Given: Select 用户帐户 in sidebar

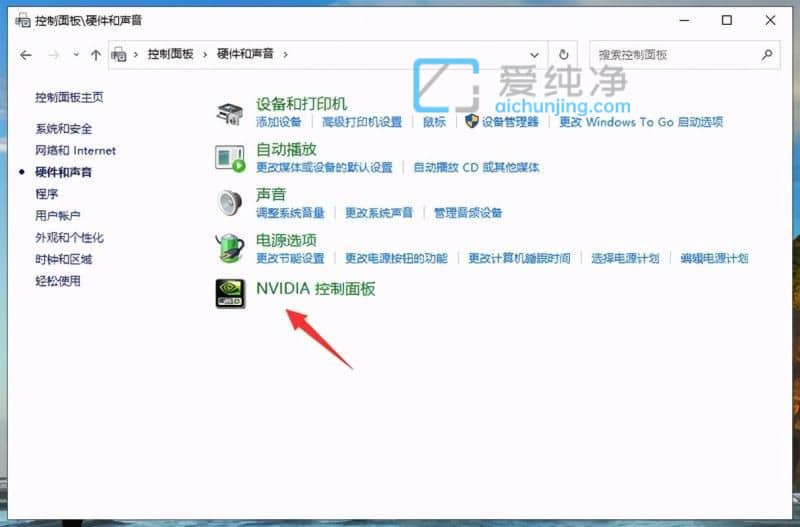Looking at the screenshot, I should 58,216.
